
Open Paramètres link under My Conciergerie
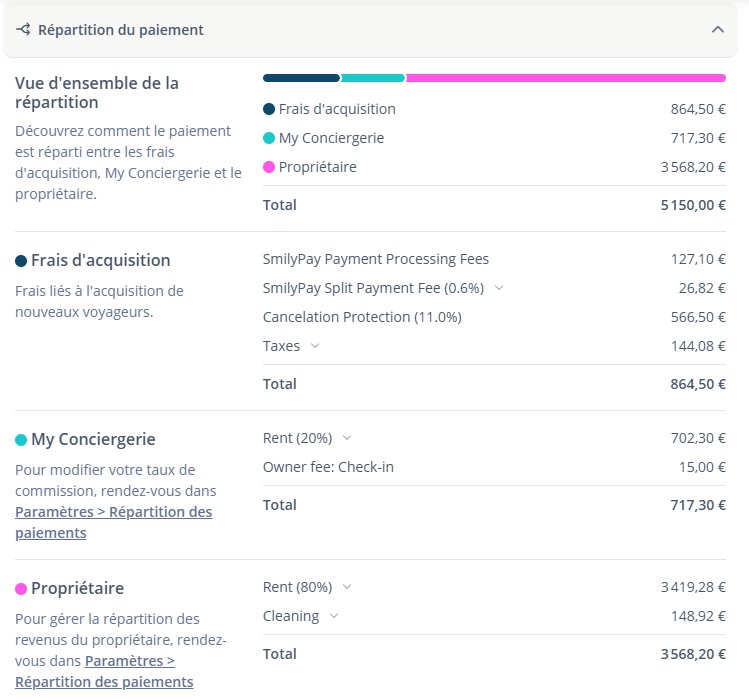click(113, 522)
